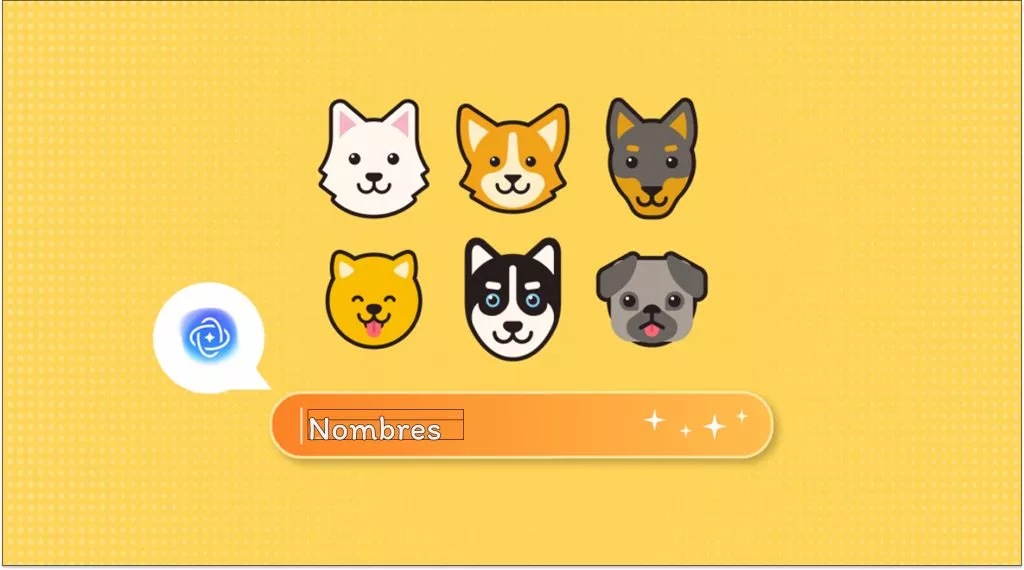Pick the yellow Shiba with tongue out
The width and height of the screenshot is (1024, 570).
click(x=374, y=298)
